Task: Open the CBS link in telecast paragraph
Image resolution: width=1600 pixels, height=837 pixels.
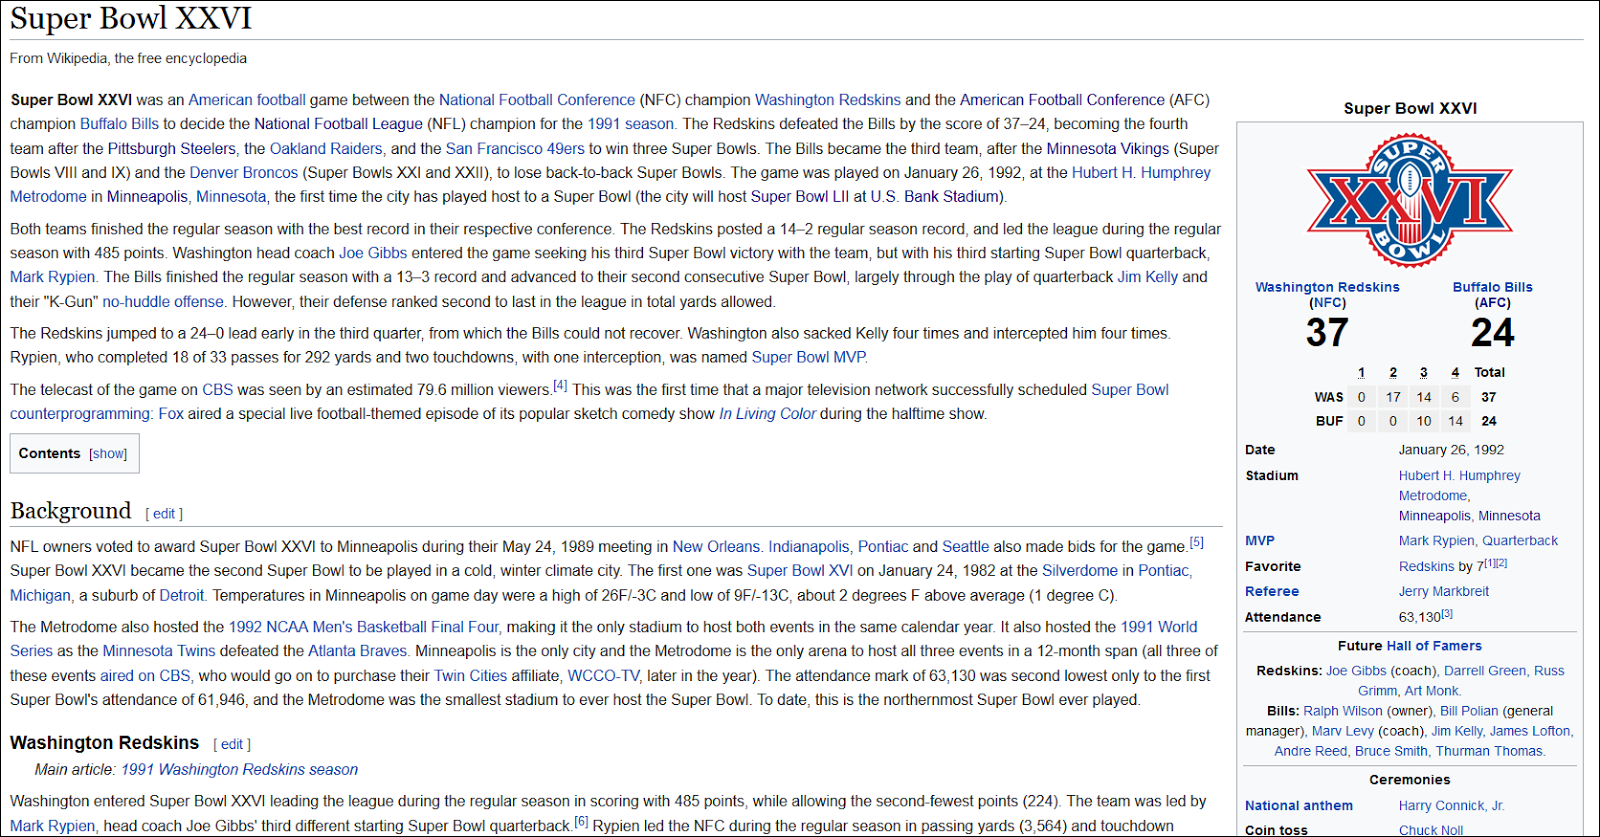Action: tap(218, 390)
